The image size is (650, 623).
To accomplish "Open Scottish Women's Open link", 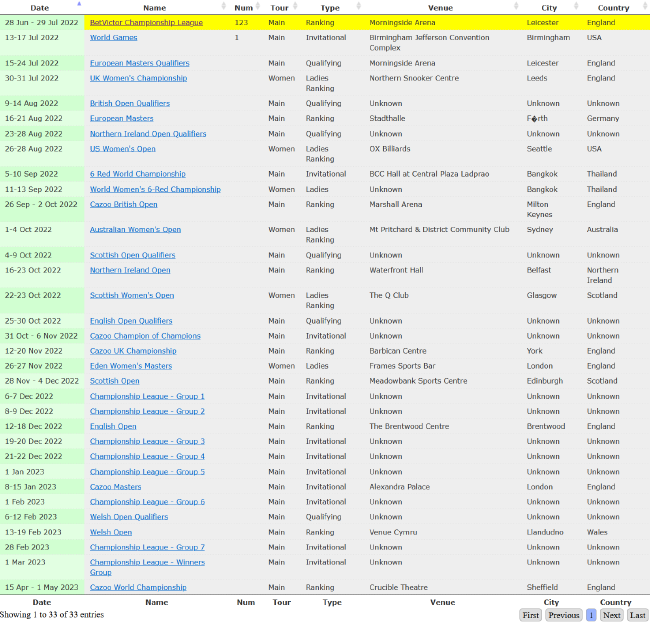I will click(132, 295).
